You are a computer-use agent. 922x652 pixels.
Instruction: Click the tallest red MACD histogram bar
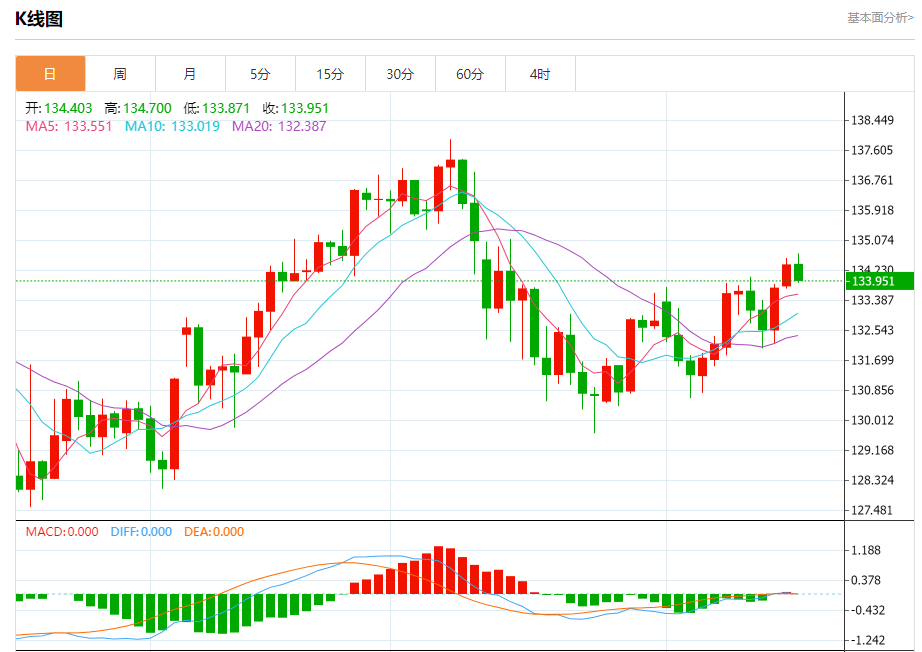[x=438, y=570]
